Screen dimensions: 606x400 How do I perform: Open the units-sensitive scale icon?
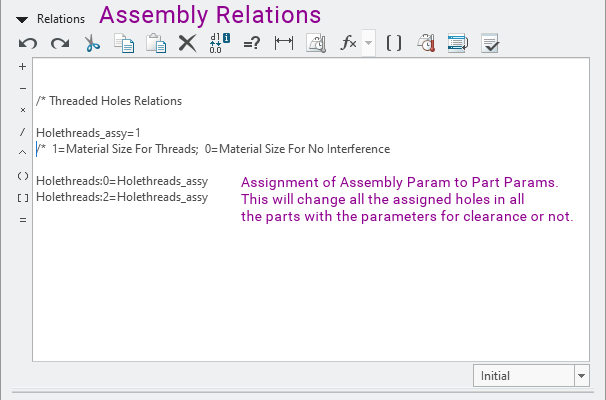pos(316,43)
